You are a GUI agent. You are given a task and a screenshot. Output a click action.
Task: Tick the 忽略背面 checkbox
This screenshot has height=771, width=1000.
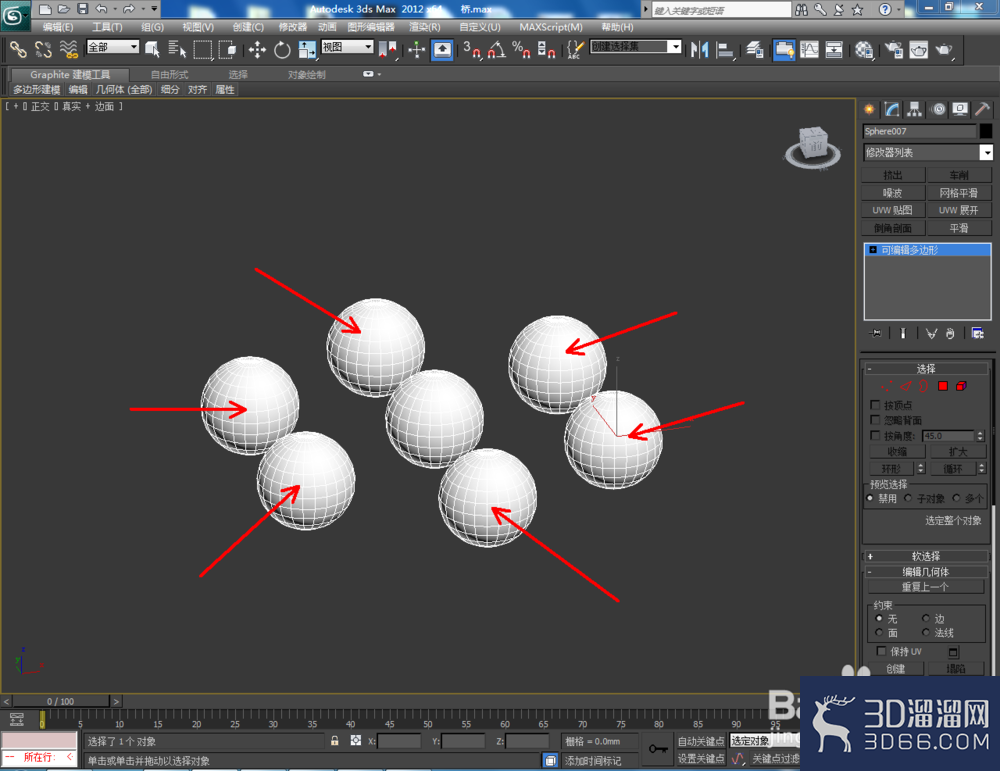click(875, 420)
